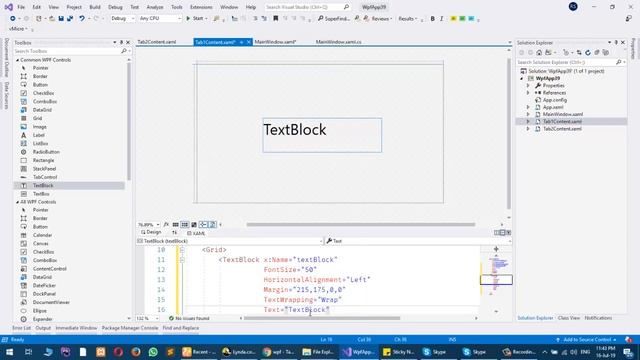Open the Extensions menu
This screenshot has width=640, height=360.
(201, 7)
